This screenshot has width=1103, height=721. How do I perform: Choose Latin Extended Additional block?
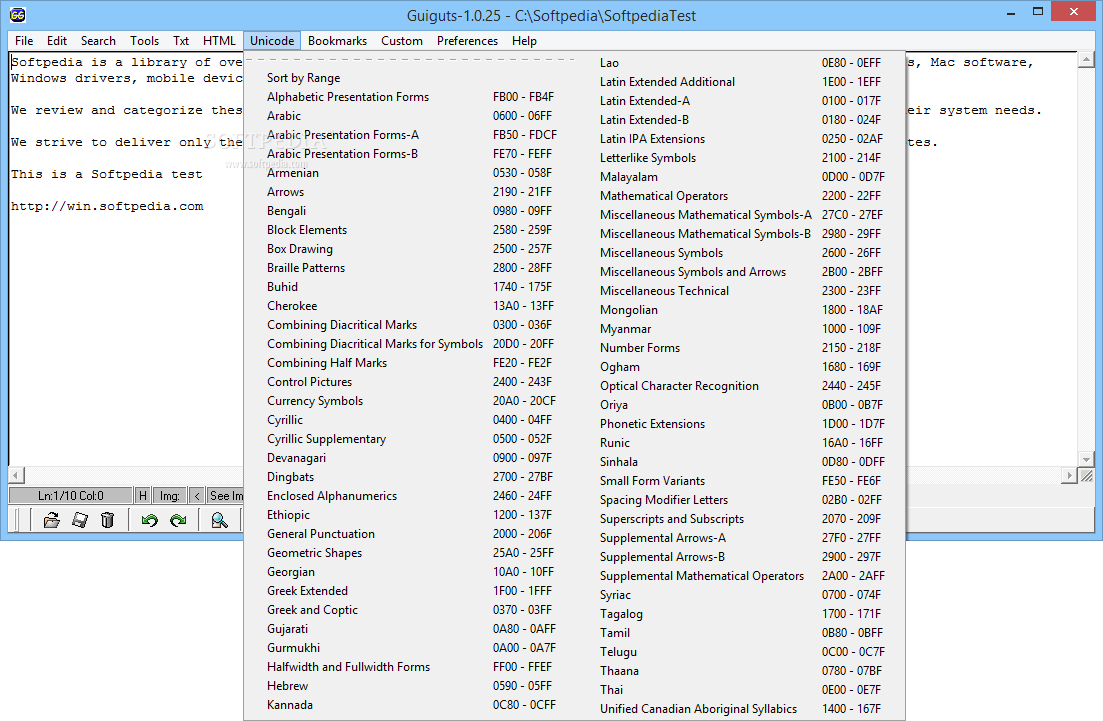click(741, 82)
